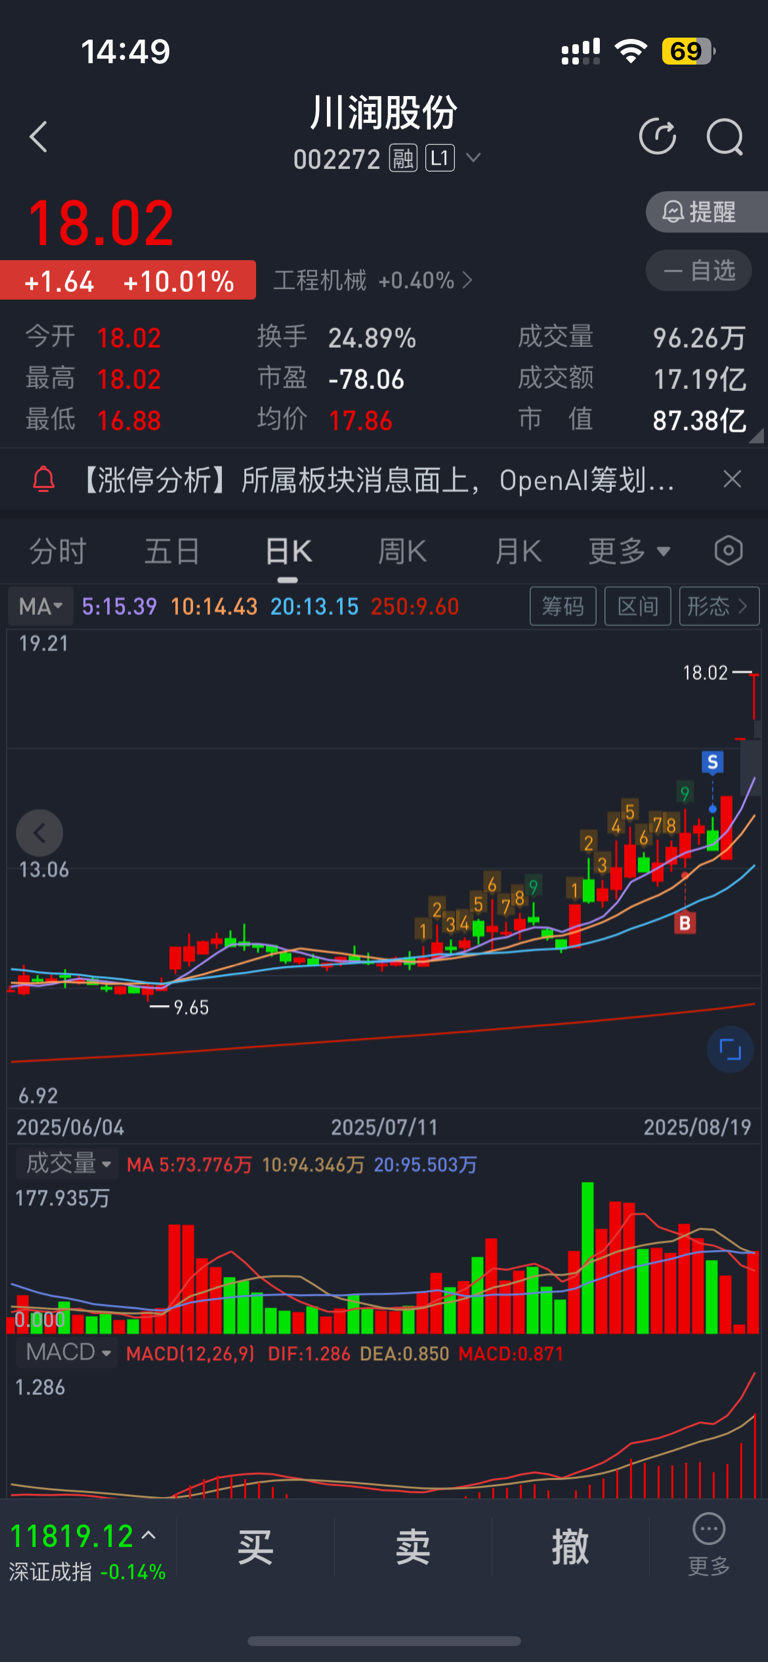768x1663 pixels.
Task: Tap the red B buy signal marker
Action: point(685,922)
